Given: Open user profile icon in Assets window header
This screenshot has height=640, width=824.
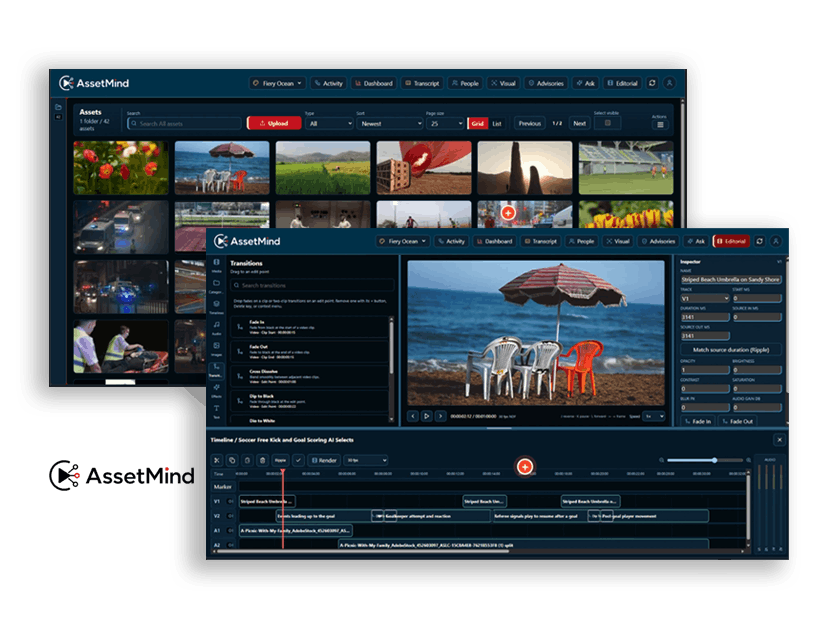Looking at the screenshot, I should pos(669,83).
